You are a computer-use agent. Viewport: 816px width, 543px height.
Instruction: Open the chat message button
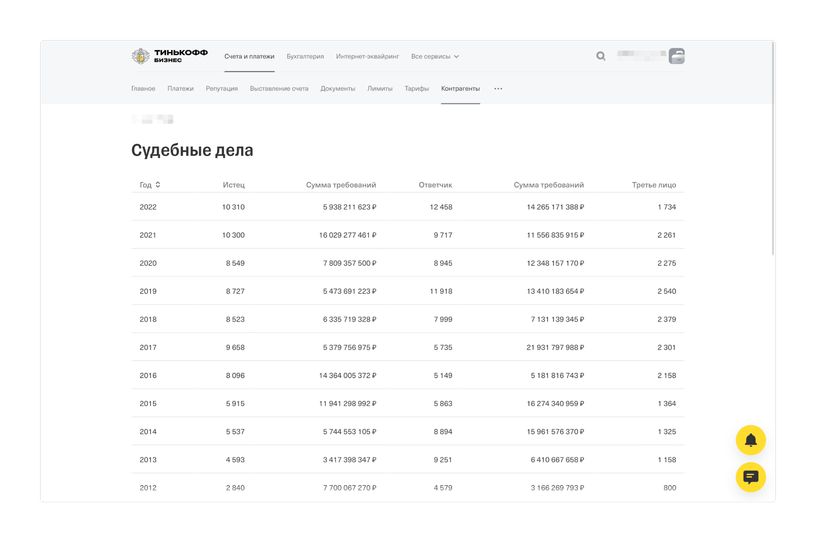coord(750,477)
